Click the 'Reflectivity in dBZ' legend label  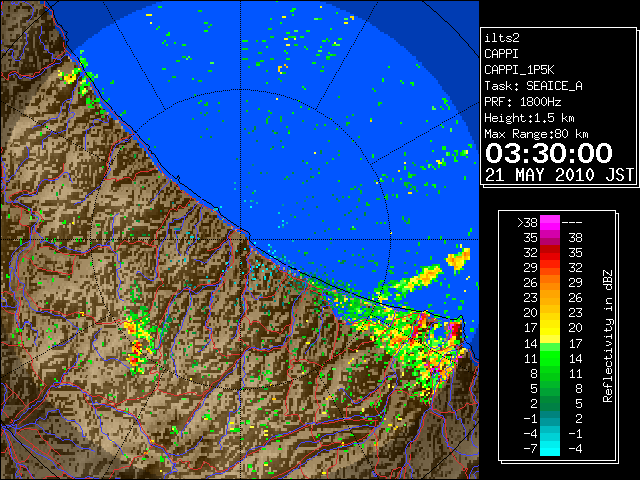pyautogui.click(x=607, y=336)
